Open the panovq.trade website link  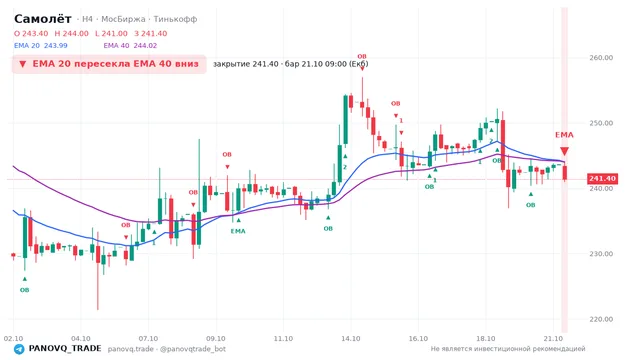131,349
